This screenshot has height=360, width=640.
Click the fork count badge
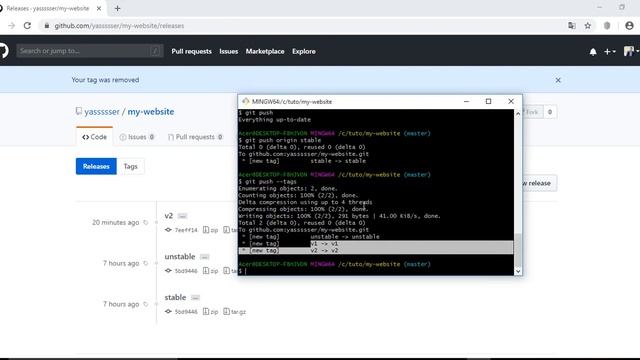[x=550, y=112]
